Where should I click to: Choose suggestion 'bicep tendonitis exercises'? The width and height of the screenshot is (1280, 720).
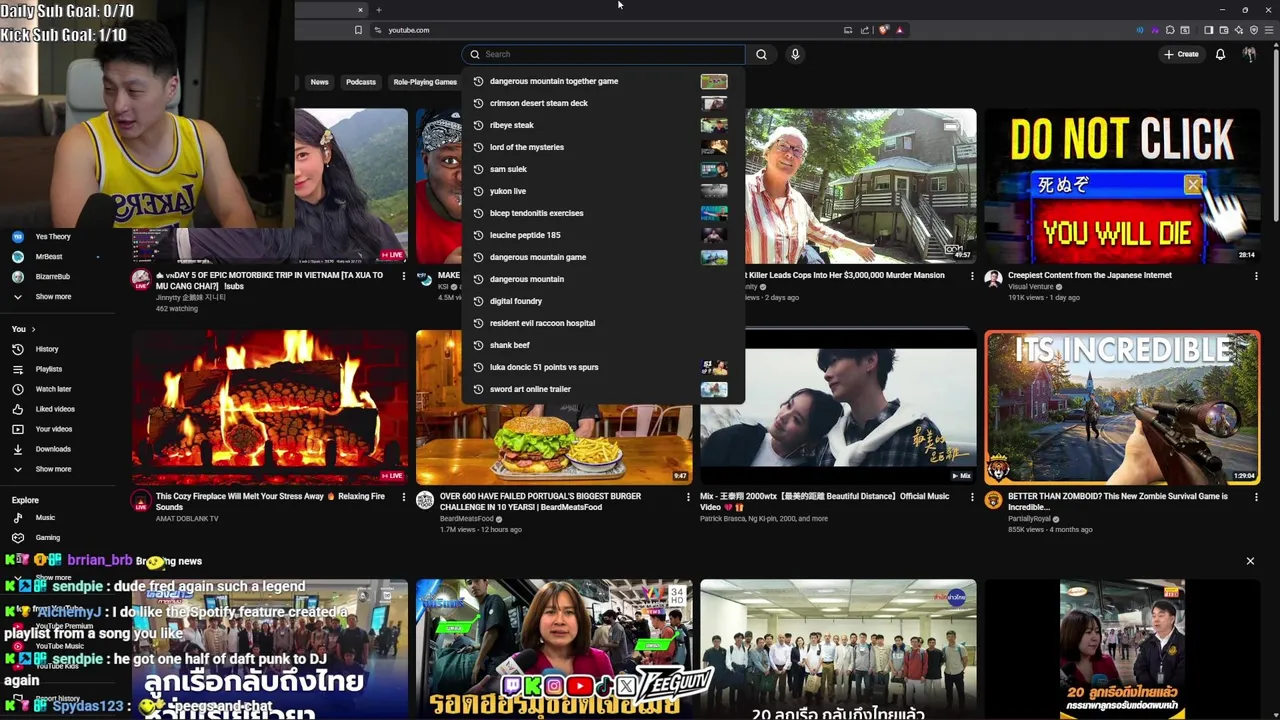pos(603,213)
